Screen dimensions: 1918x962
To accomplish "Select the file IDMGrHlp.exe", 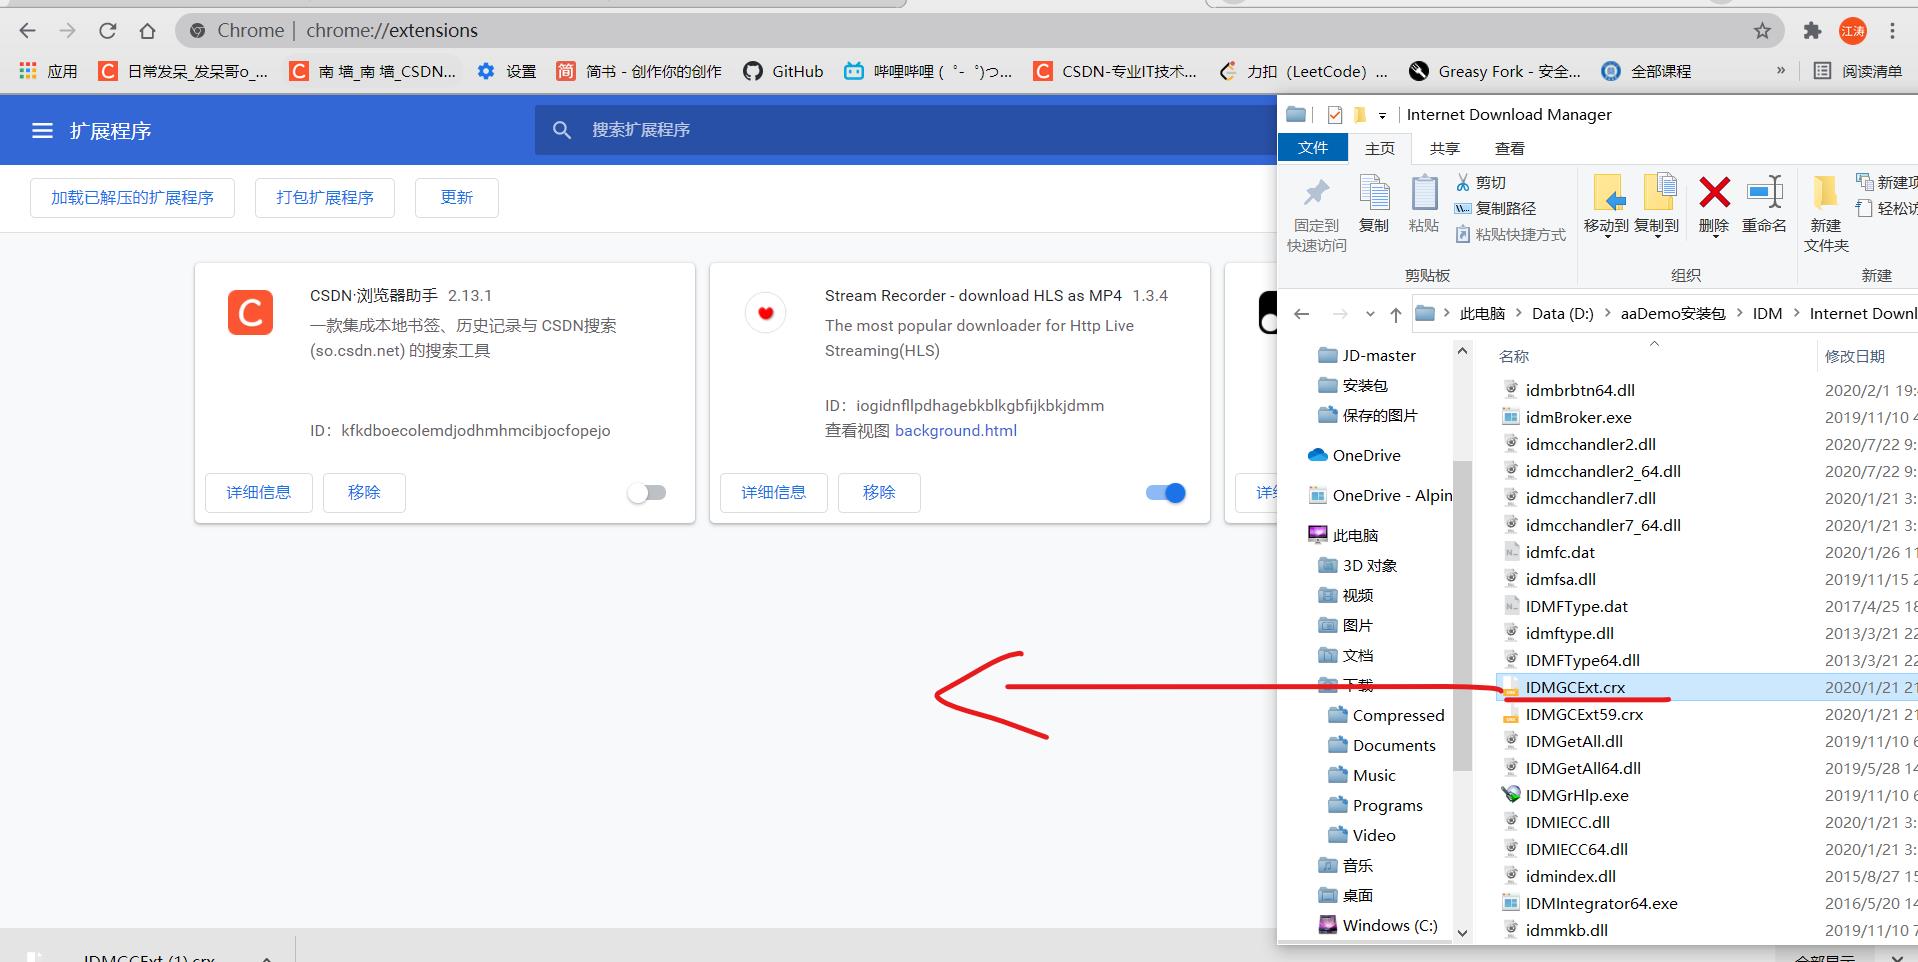I will pyautogui.click(x=1577, y=795).
